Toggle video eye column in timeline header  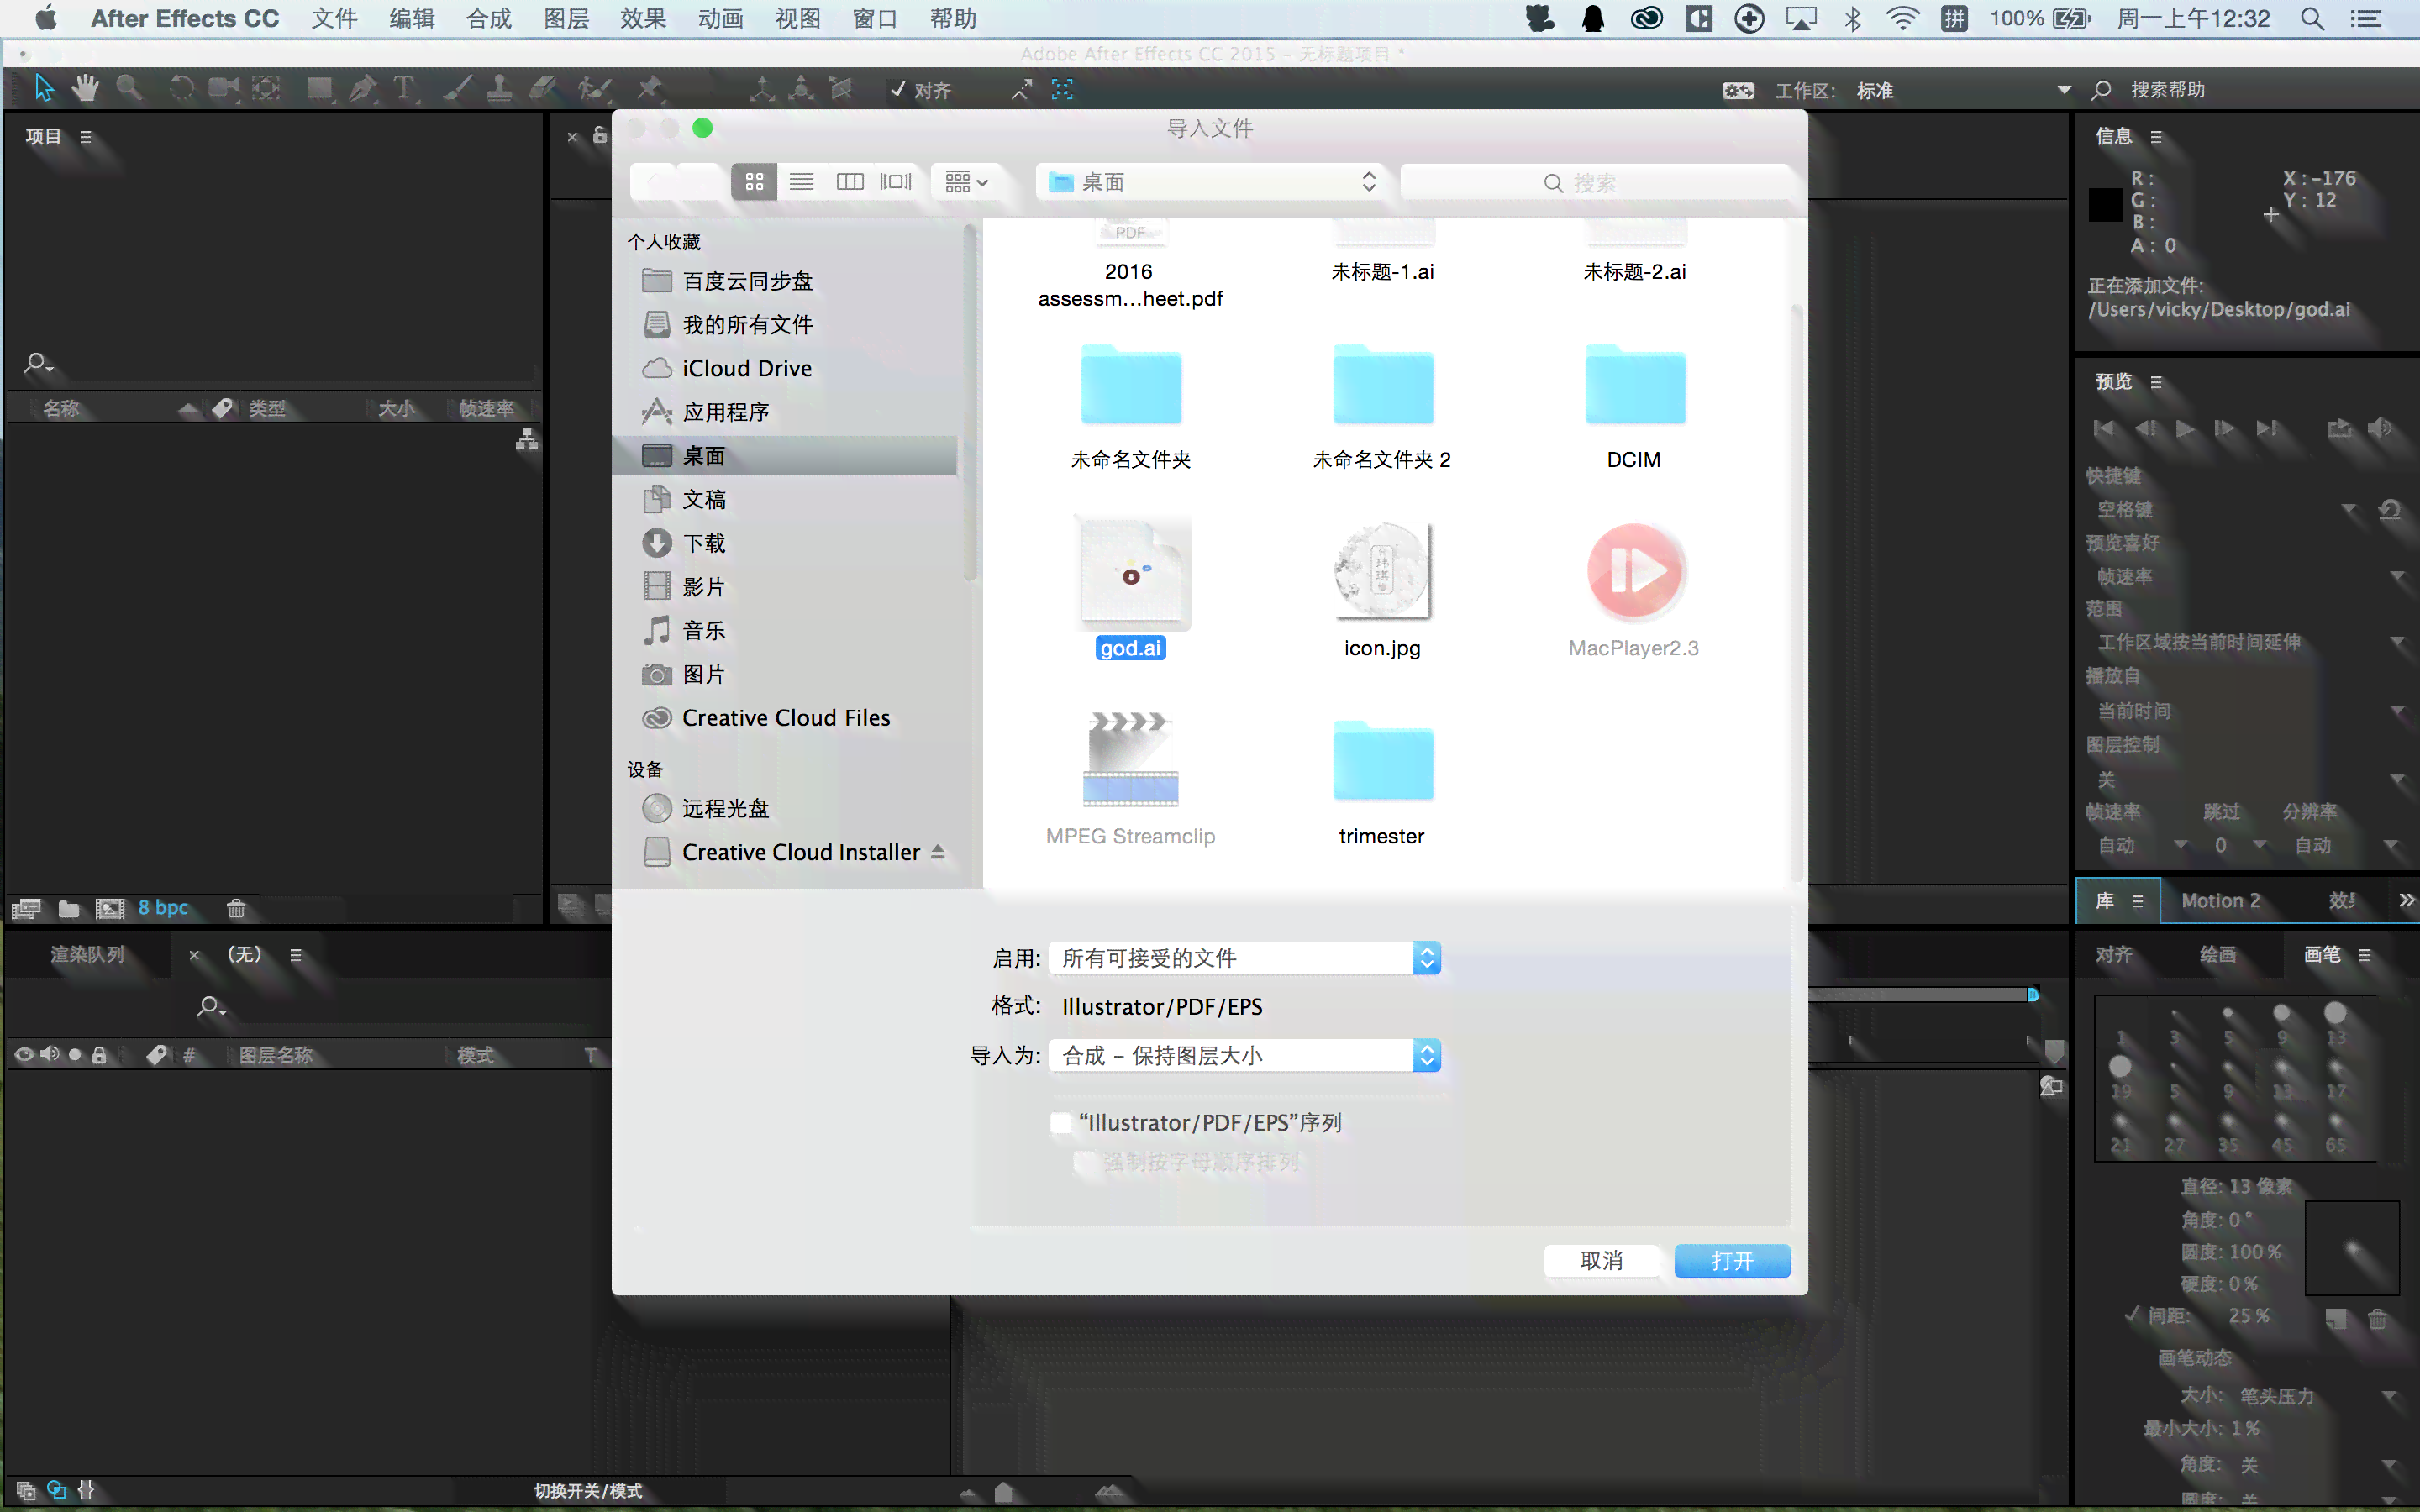point(24,1055)
